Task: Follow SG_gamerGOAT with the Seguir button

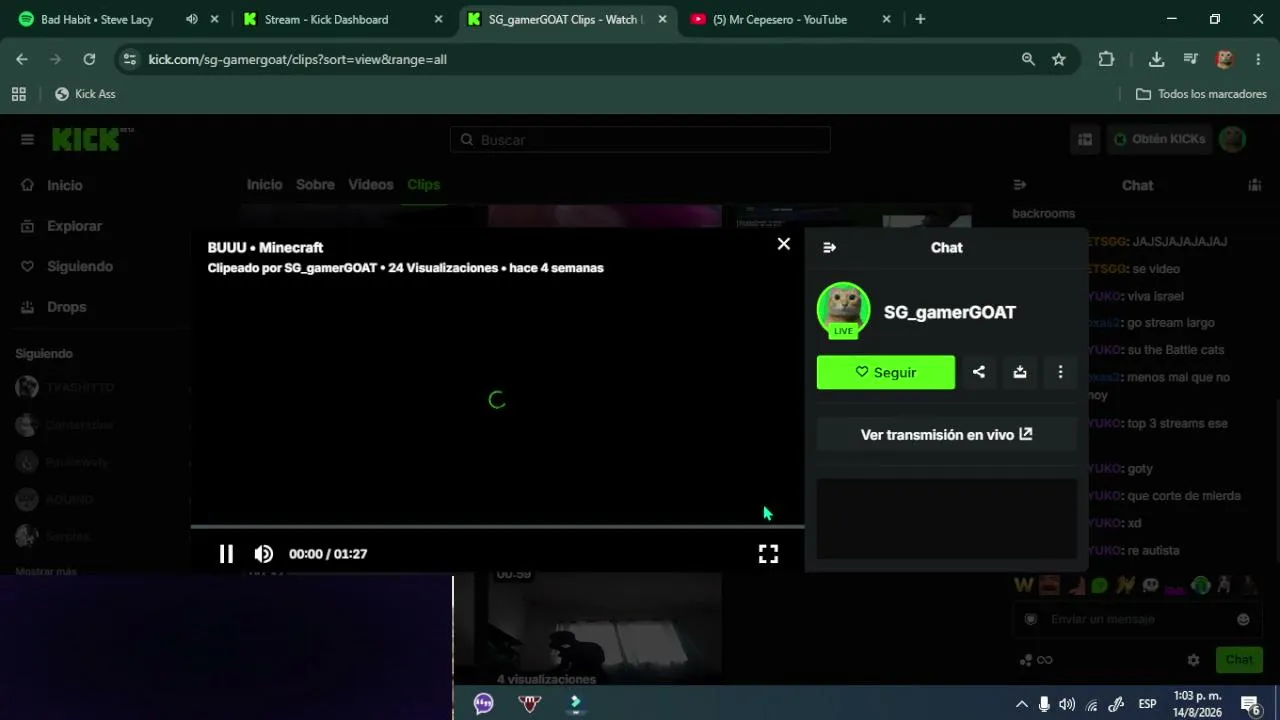Action: tap(886, 372)
